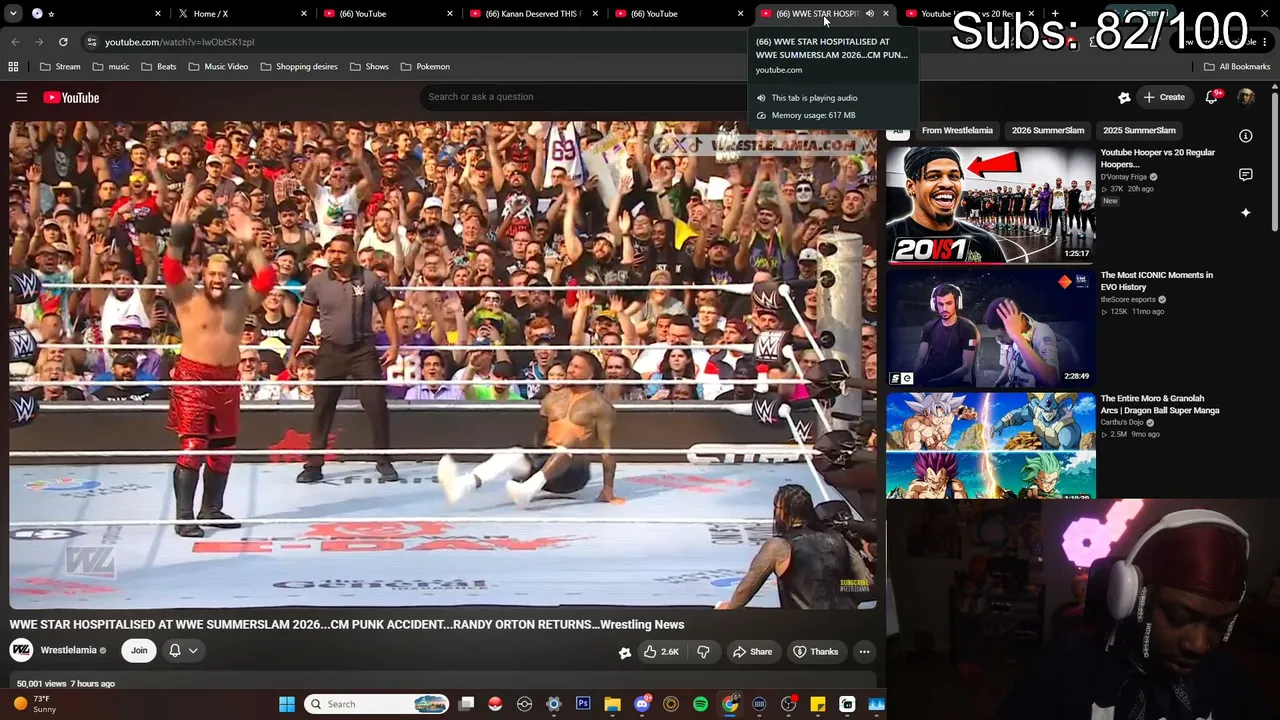1280x720 pixels.
Task: Open the Beats bookmarks folder
Action: point(159,67)
